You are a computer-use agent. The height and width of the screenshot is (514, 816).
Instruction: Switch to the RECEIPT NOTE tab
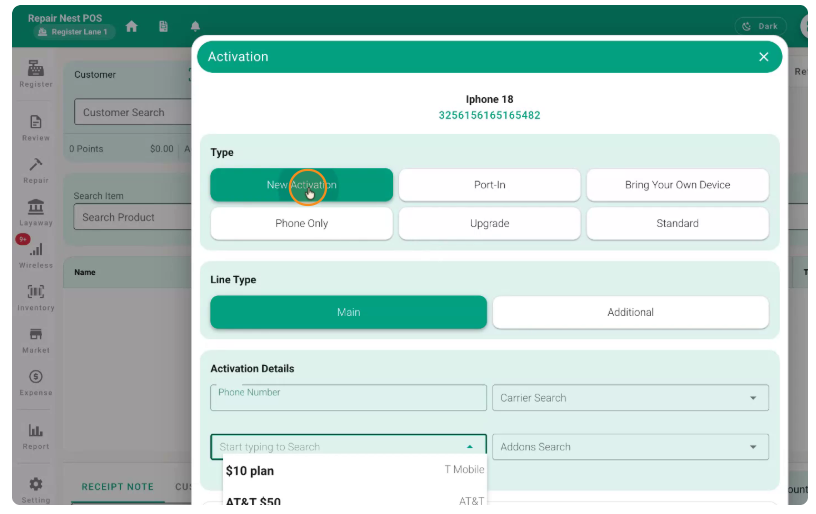(x=118, y=487)
